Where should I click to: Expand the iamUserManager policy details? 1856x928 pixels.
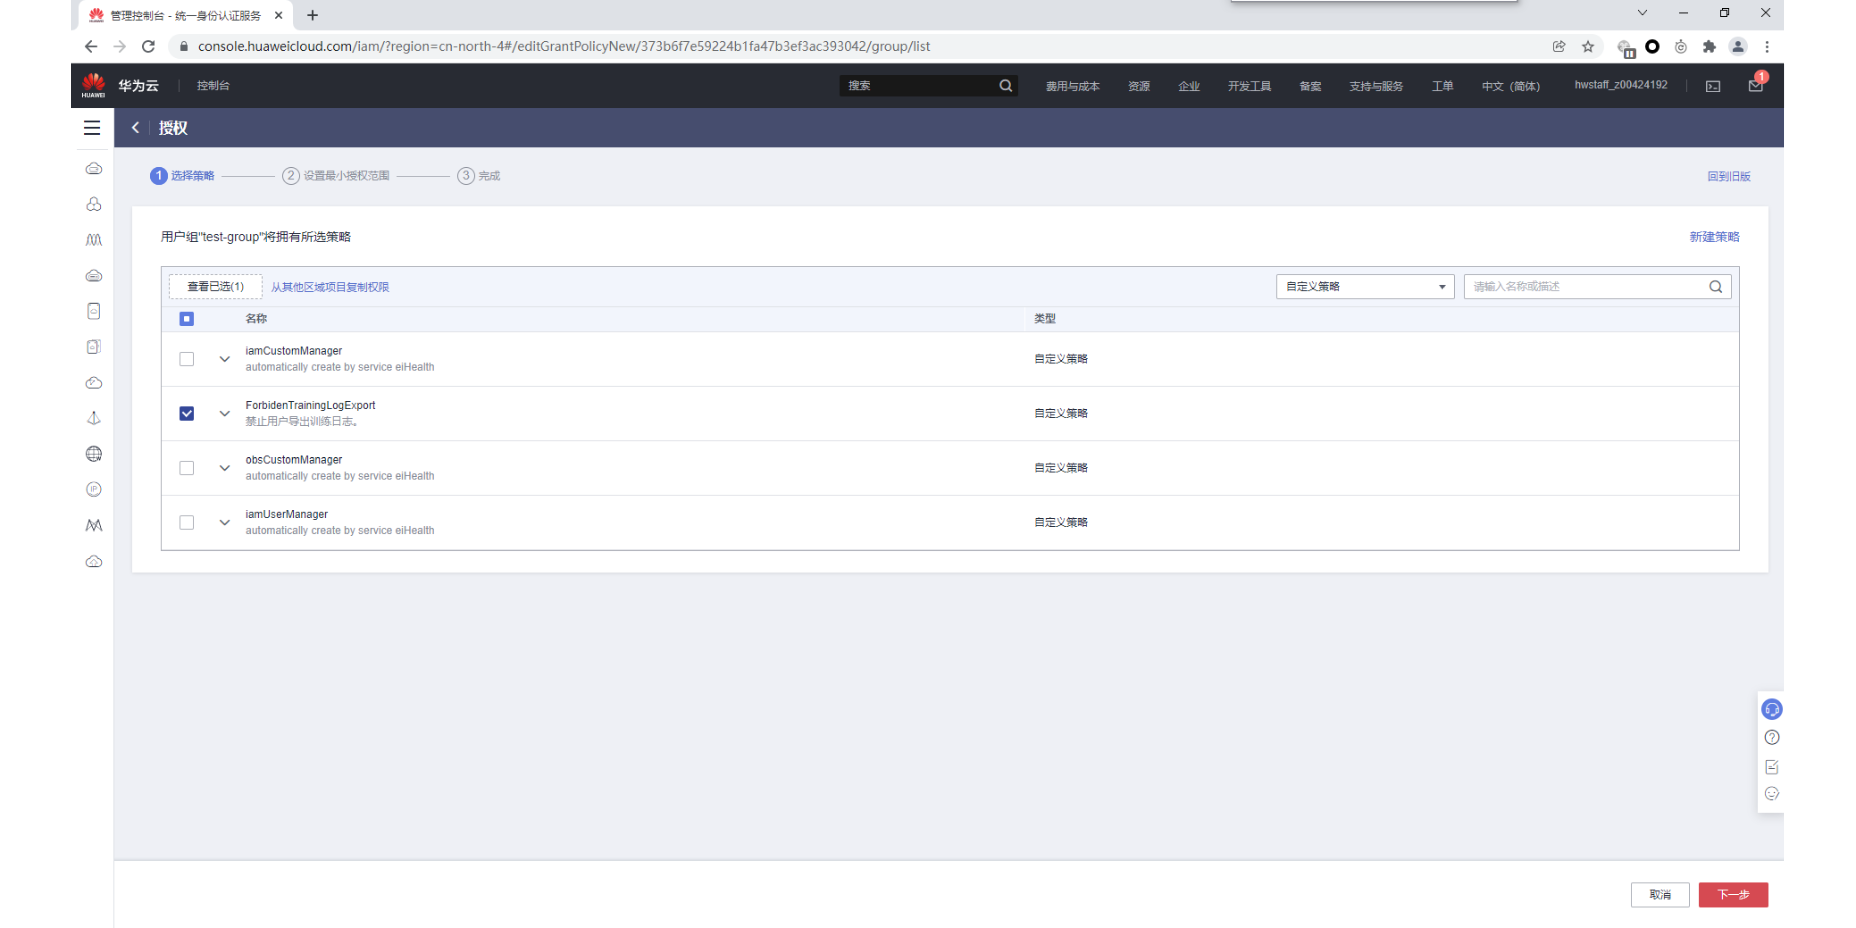(x=225, y=523)
